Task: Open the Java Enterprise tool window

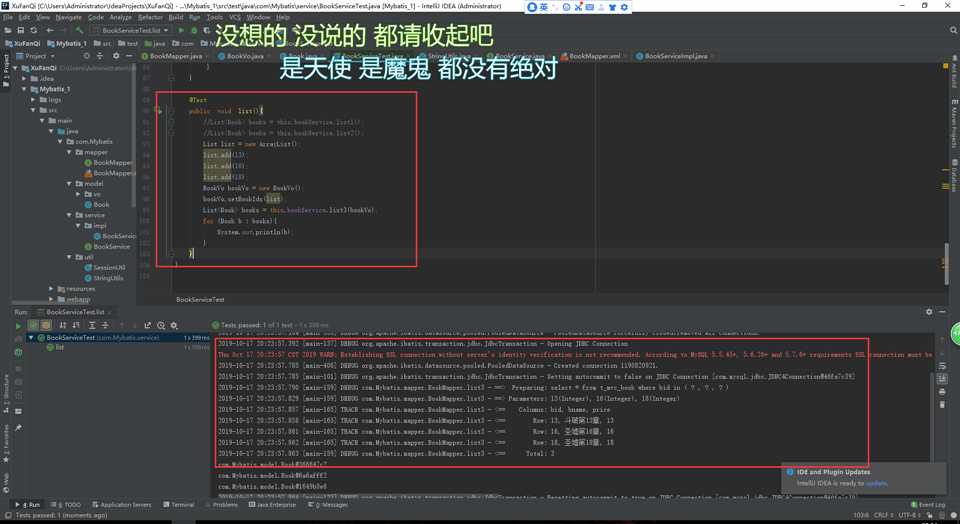Action: [x=272, y=505]
